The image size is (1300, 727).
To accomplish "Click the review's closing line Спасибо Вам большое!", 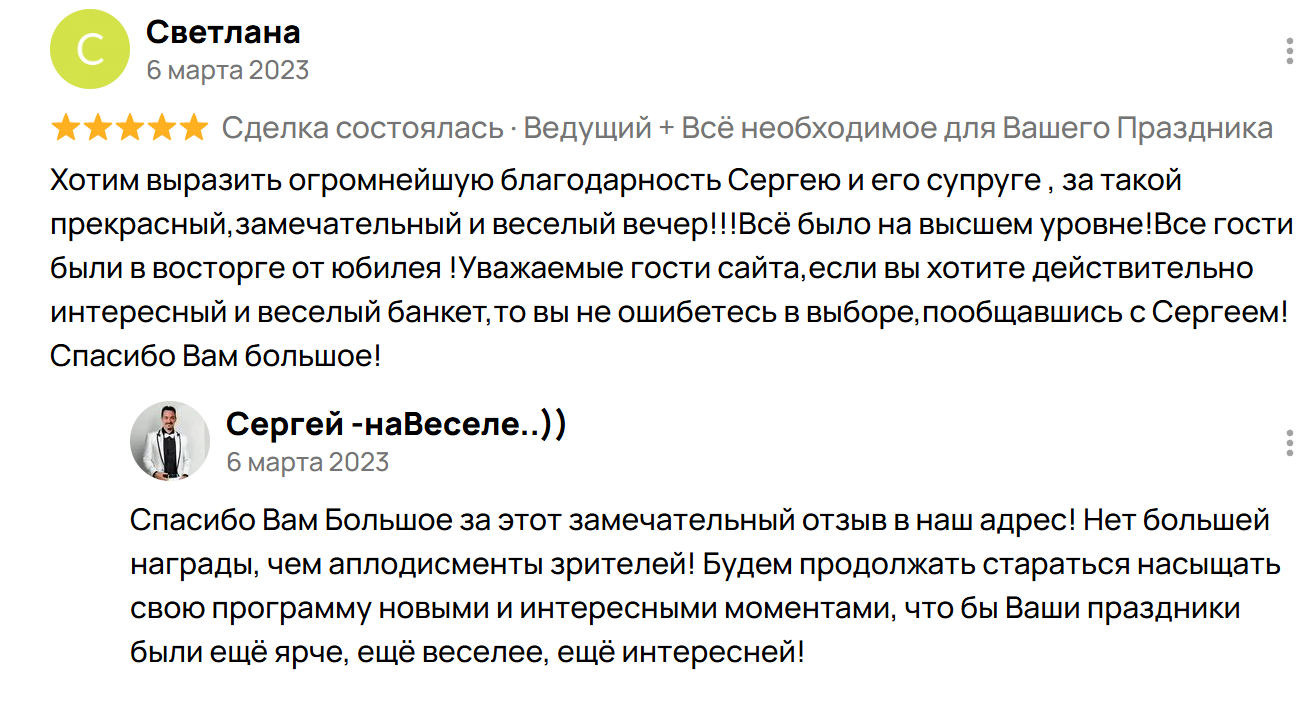I will (x=215, y=355).
